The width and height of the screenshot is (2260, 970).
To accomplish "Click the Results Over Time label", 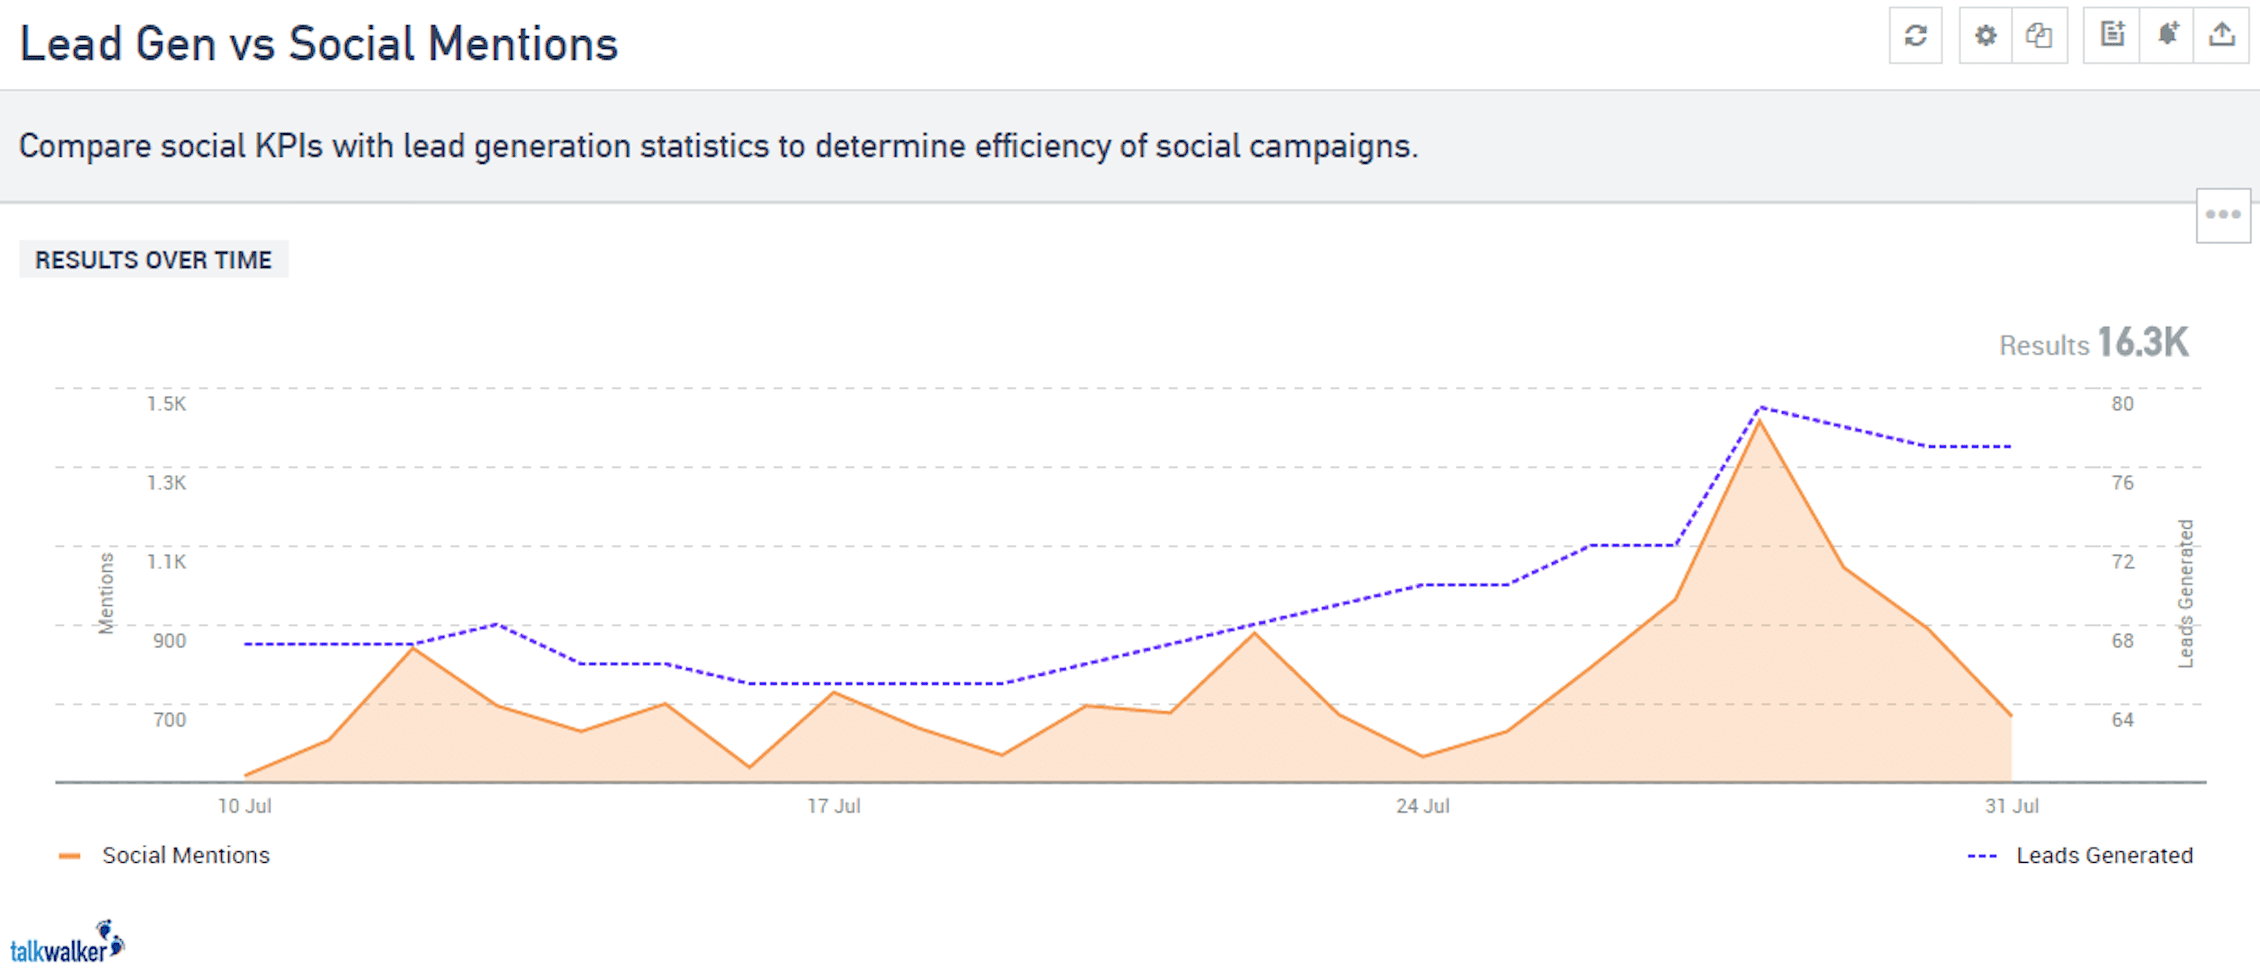I will pos(153,260).
